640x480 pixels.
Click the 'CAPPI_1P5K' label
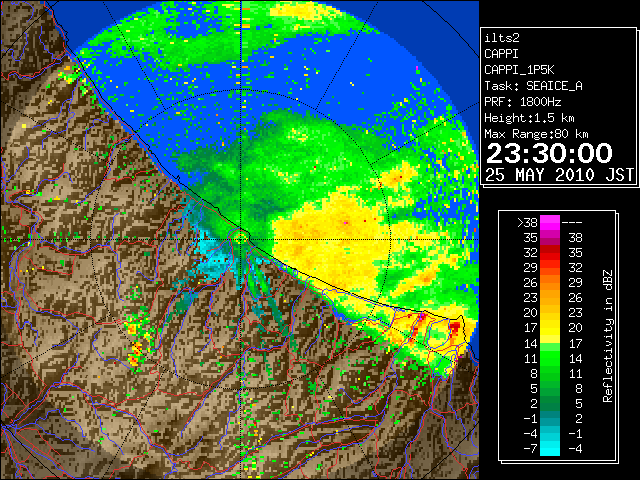[519, 70]
